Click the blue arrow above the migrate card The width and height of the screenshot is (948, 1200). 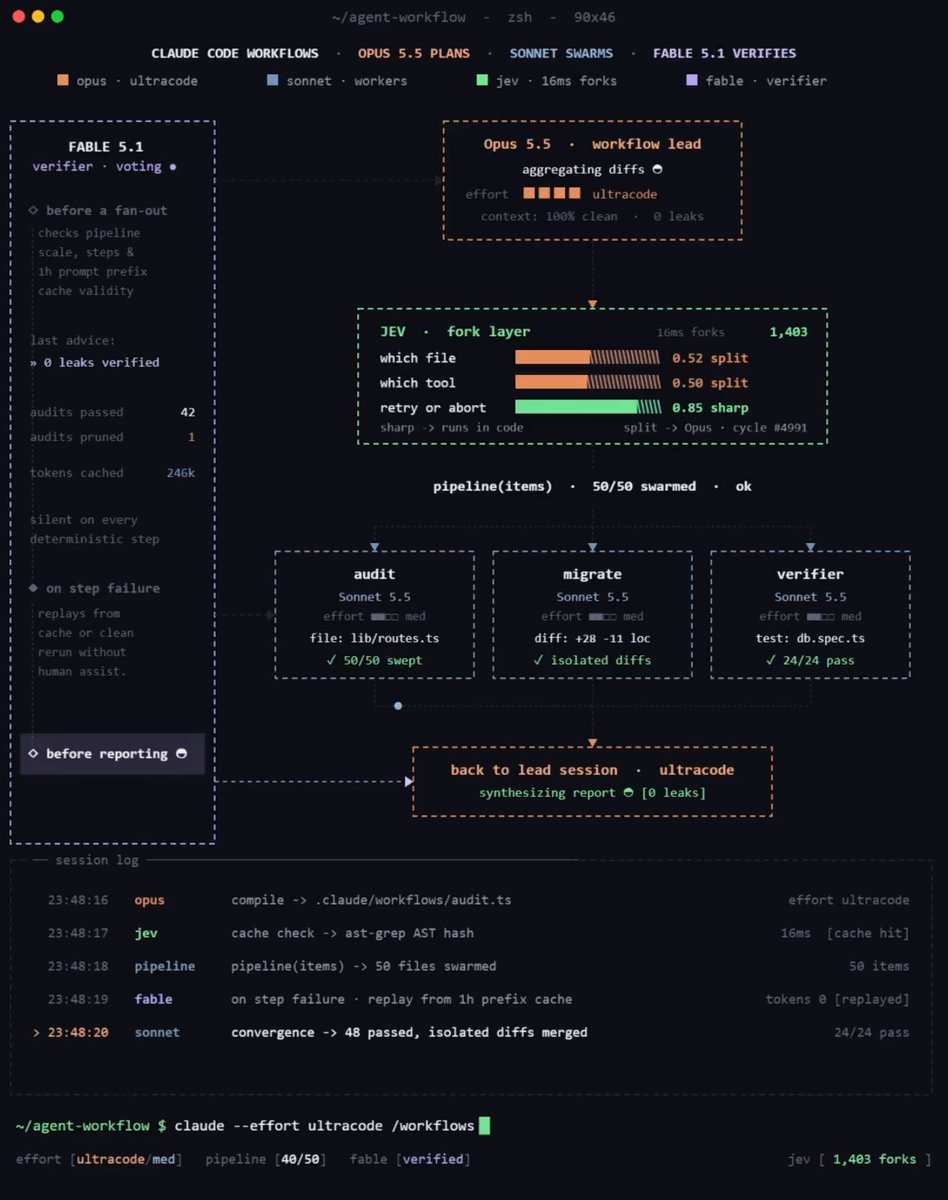pyautogui.click(x=592, y=547)
